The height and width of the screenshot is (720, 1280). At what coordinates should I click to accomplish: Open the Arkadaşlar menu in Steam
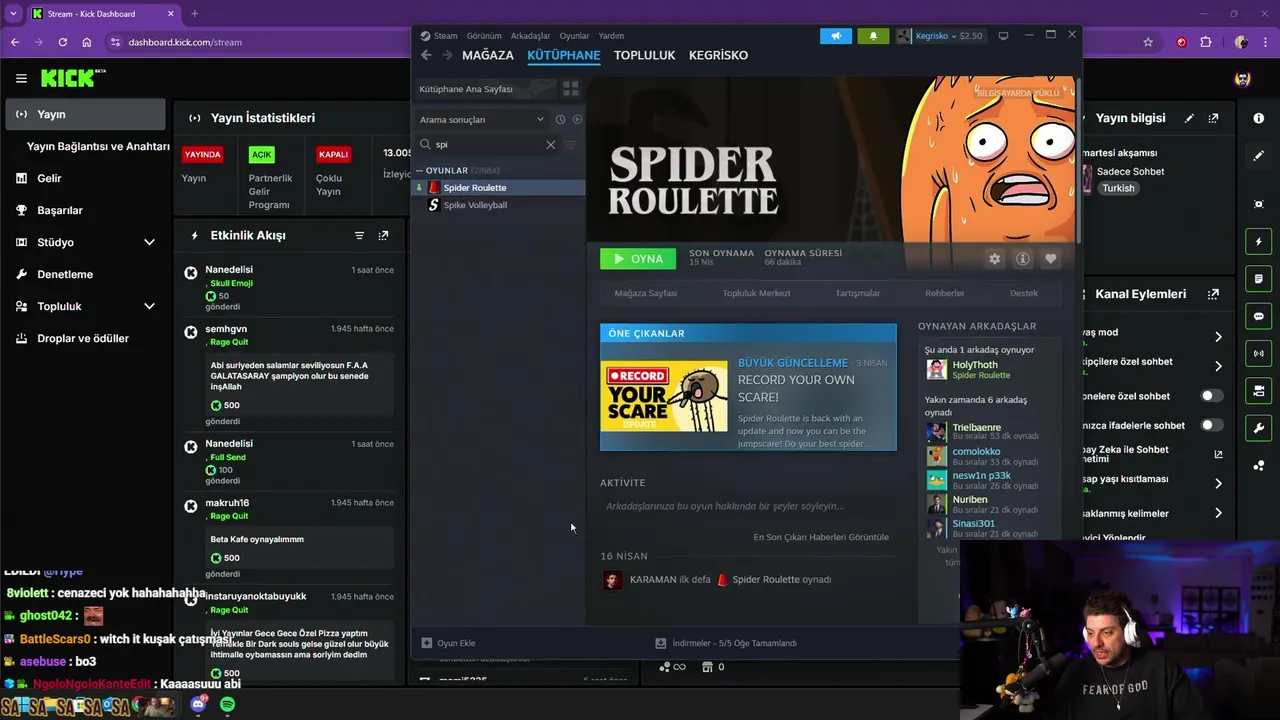530,36
